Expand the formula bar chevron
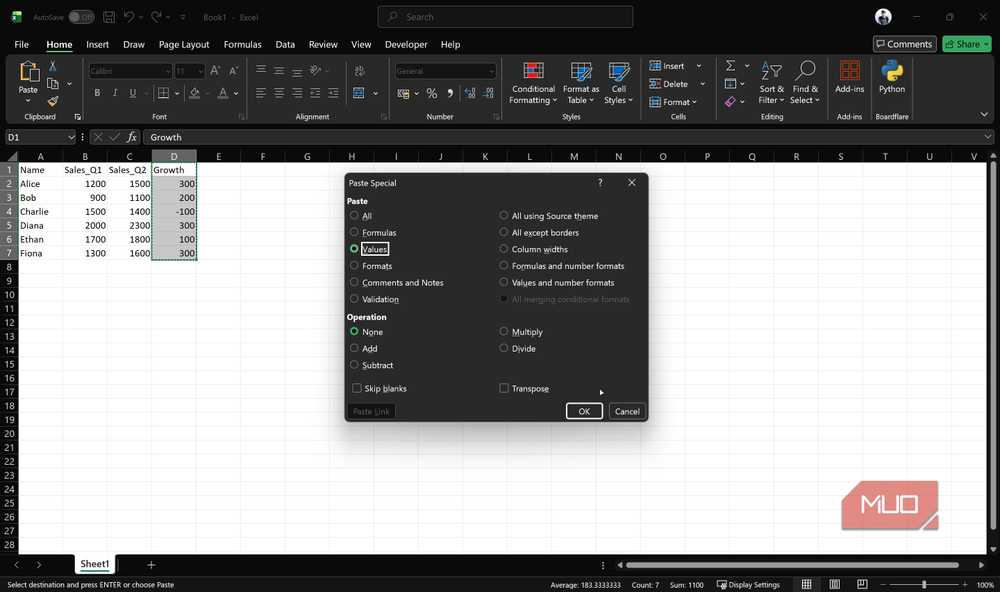 (x=988, y=137)
